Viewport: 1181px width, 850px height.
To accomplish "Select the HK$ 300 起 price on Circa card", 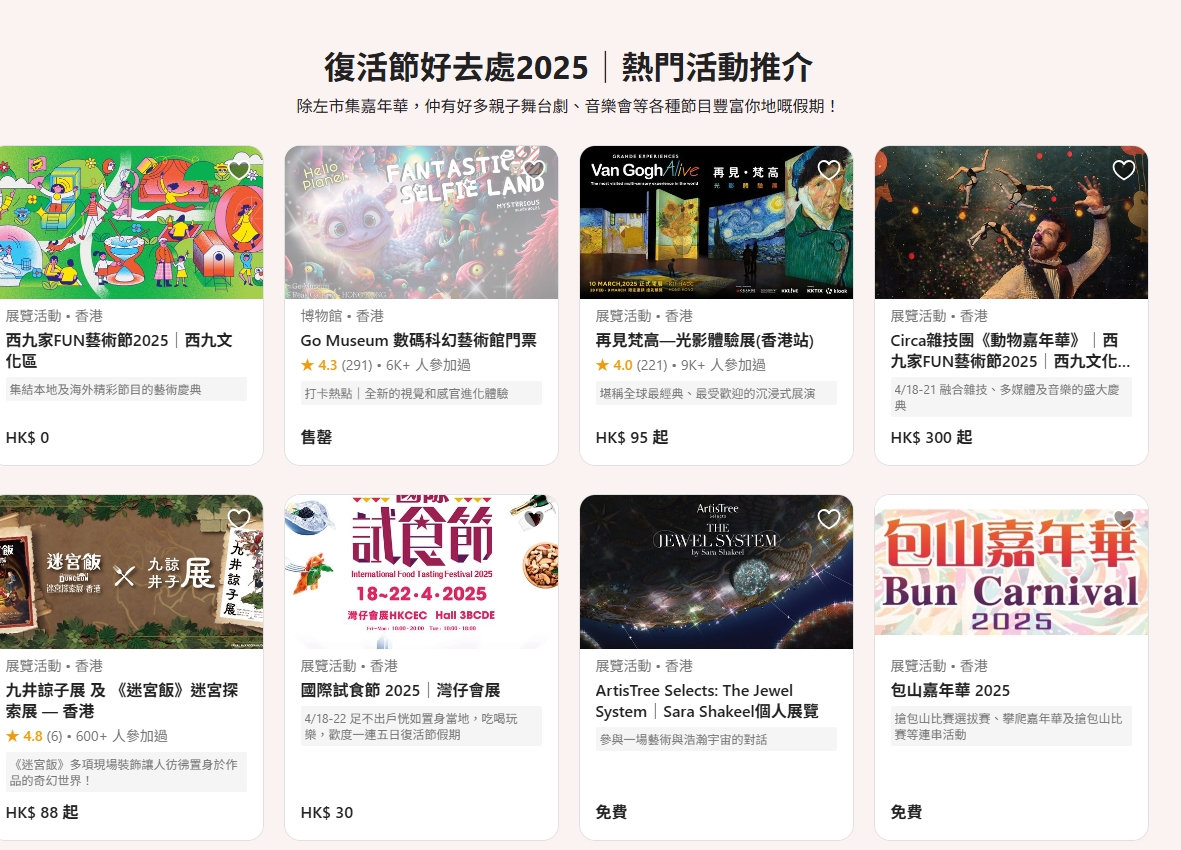I will point(931,437).
